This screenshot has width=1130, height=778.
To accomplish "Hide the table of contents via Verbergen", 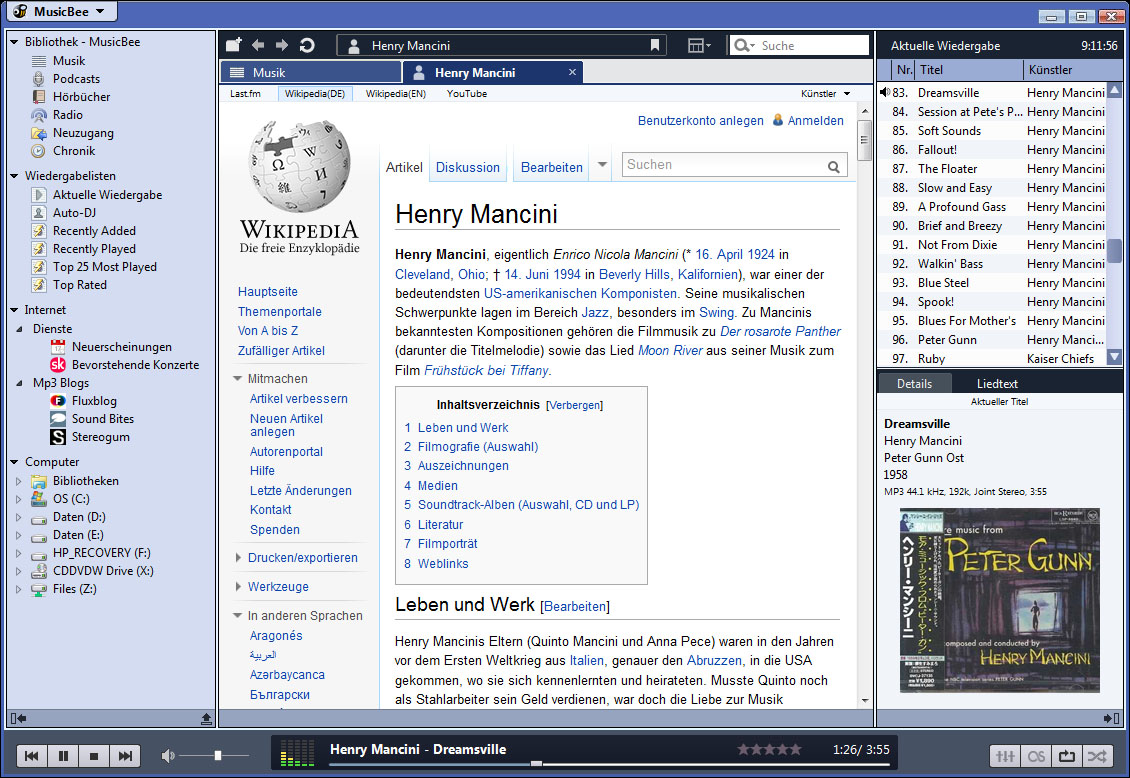I will tap(574, 405).
